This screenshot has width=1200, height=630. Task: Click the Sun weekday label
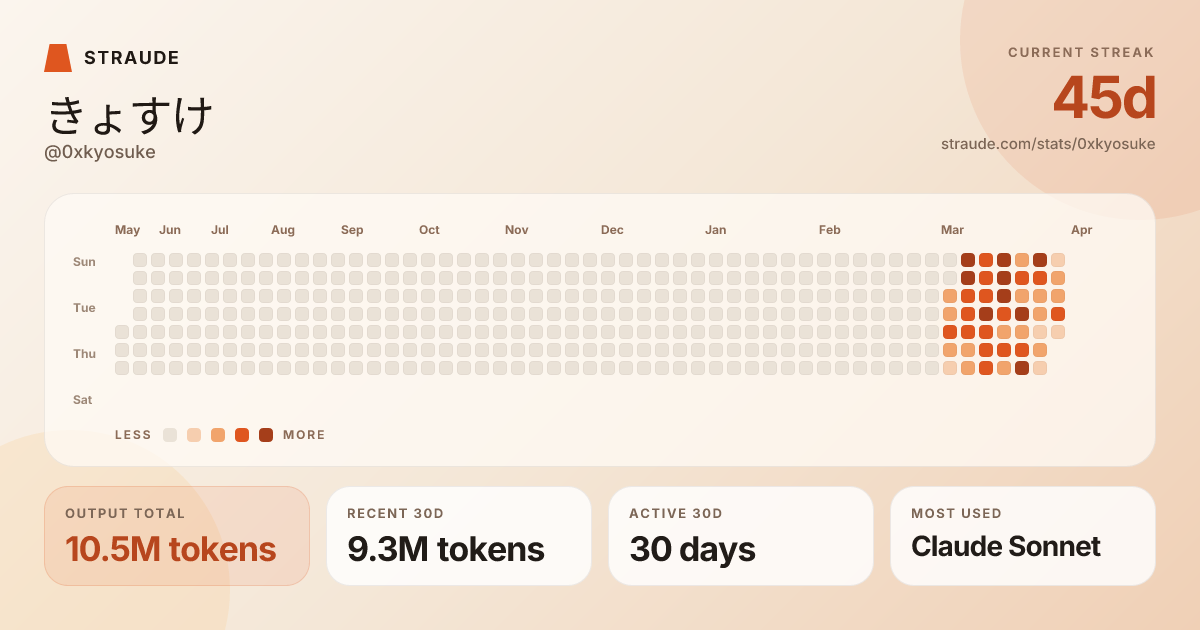pos(84,262)
